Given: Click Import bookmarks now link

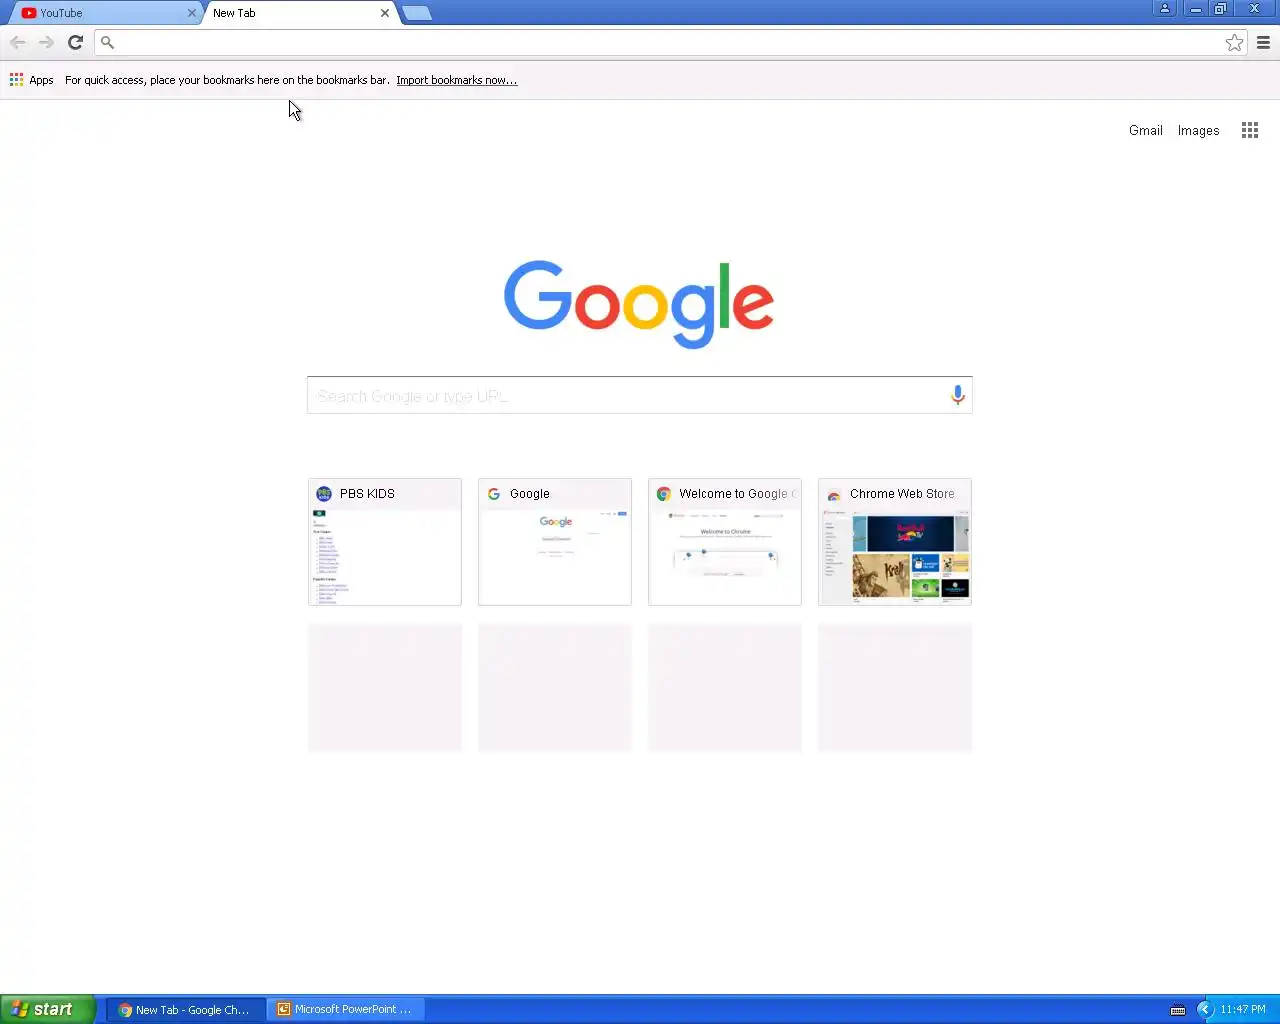Looking at the screenshot, I should click(x=457, y=80).
